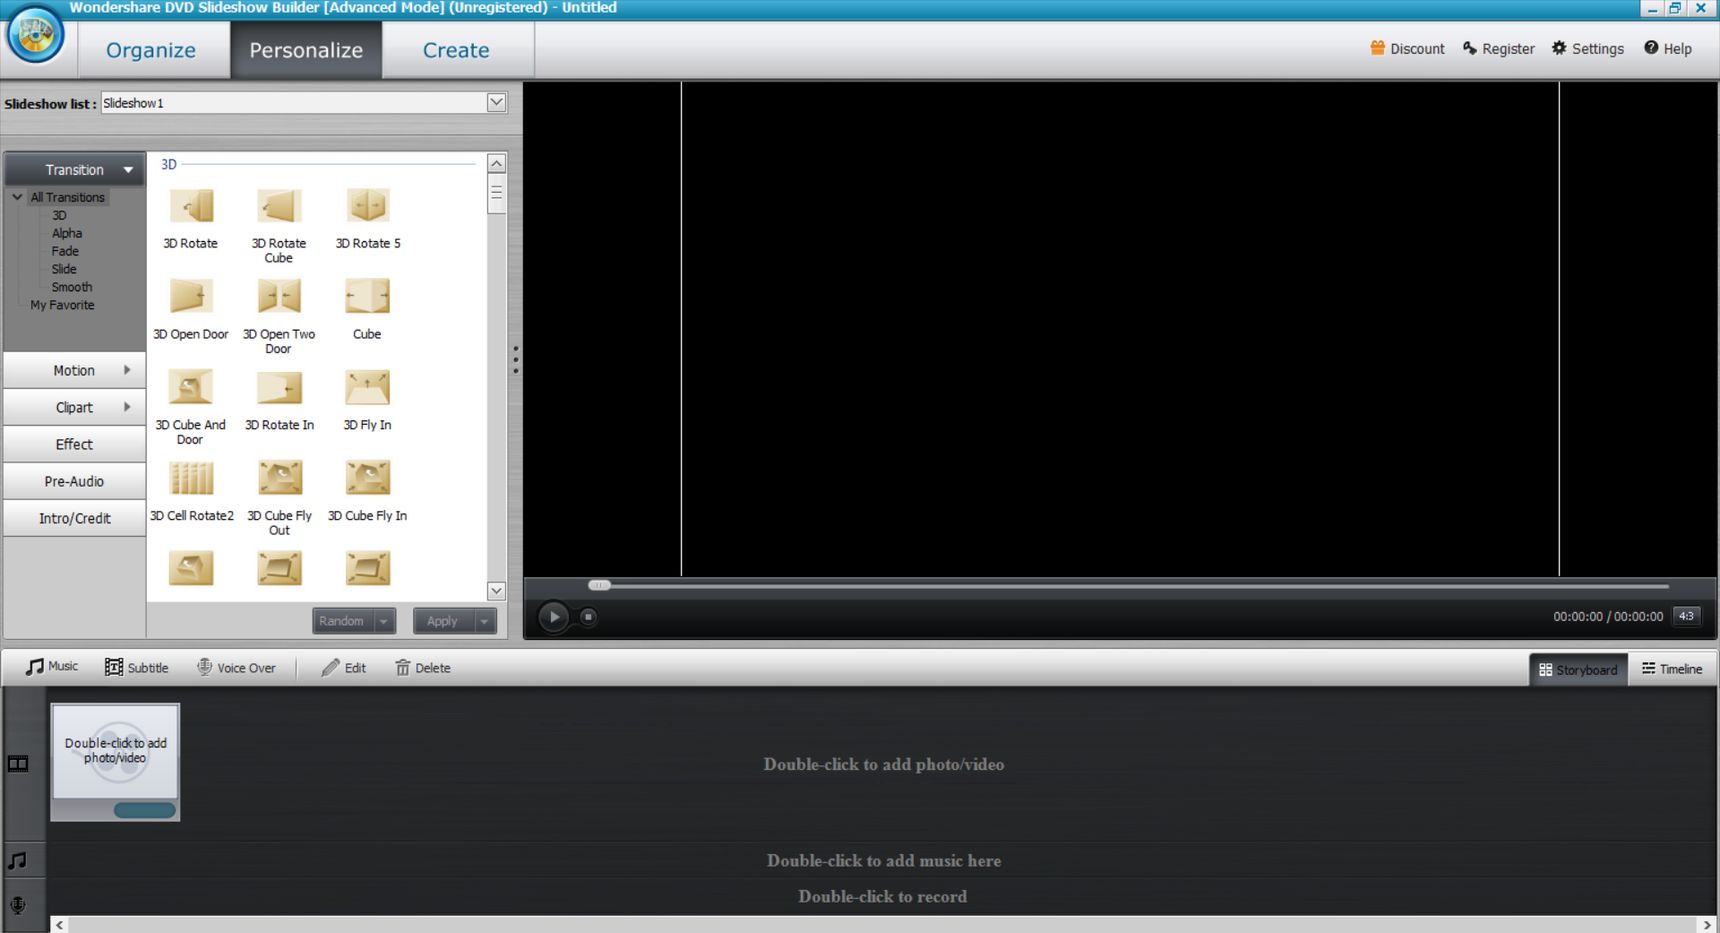Choose the Cube transition thumbnail

367,297
